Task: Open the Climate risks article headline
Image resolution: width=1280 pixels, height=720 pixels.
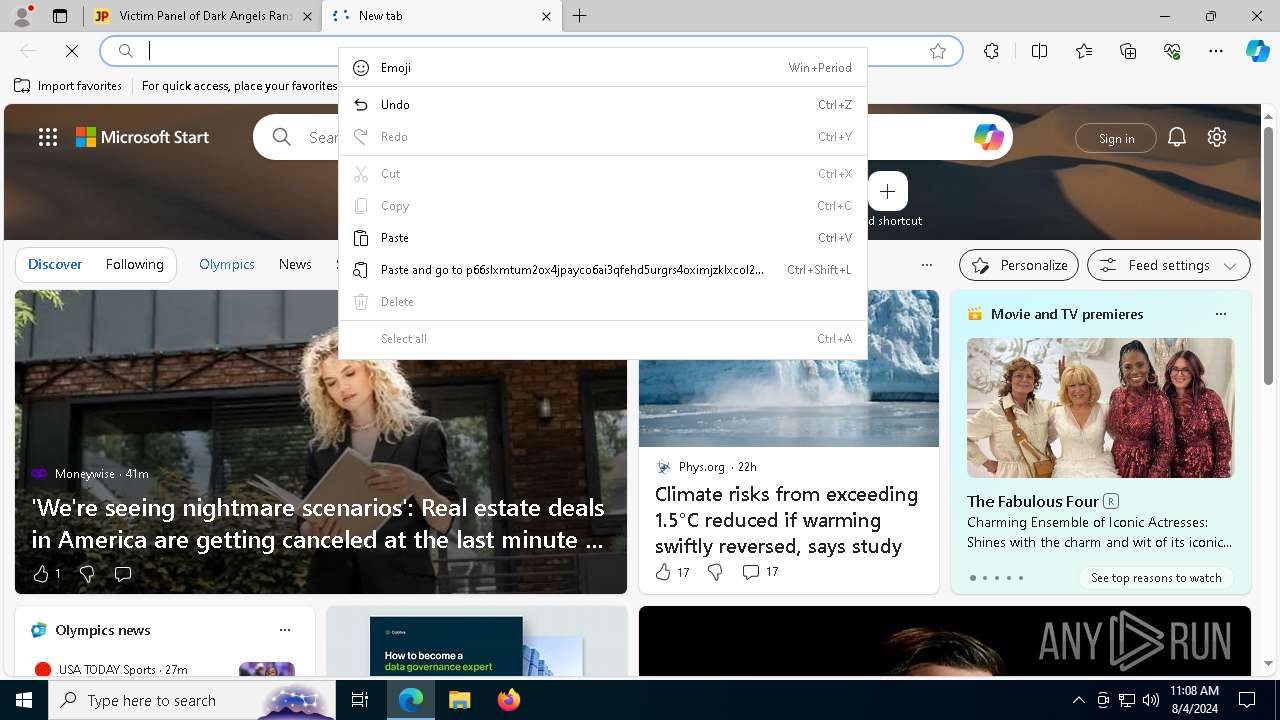Action: (x=786, y=520)
